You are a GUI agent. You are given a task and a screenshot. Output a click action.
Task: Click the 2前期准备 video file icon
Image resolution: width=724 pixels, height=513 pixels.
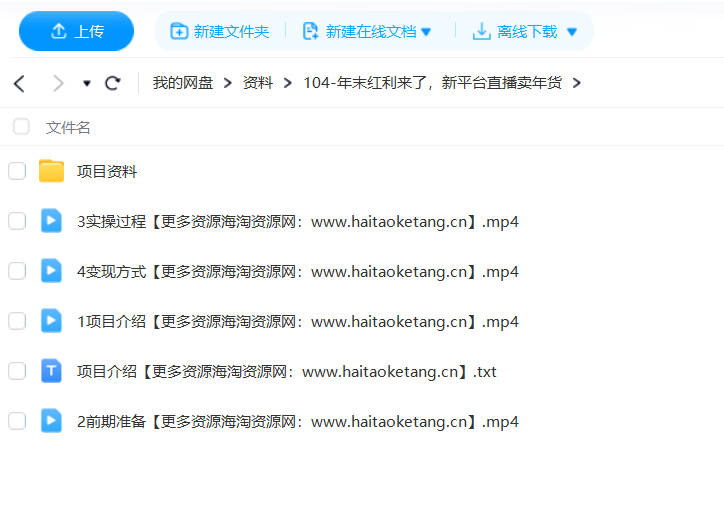click(51, 421)
